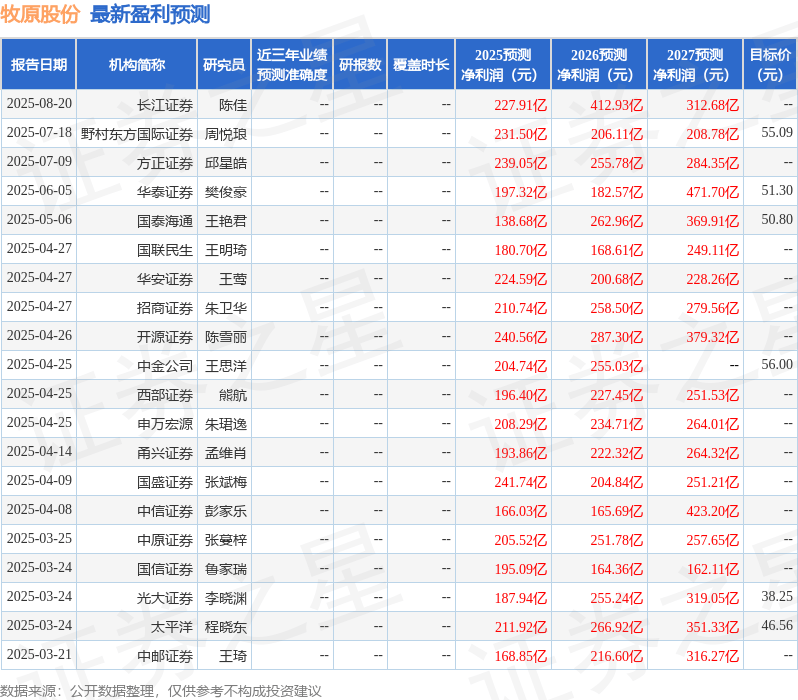Click the date 2025-08-20

click(x=39, y=103)
